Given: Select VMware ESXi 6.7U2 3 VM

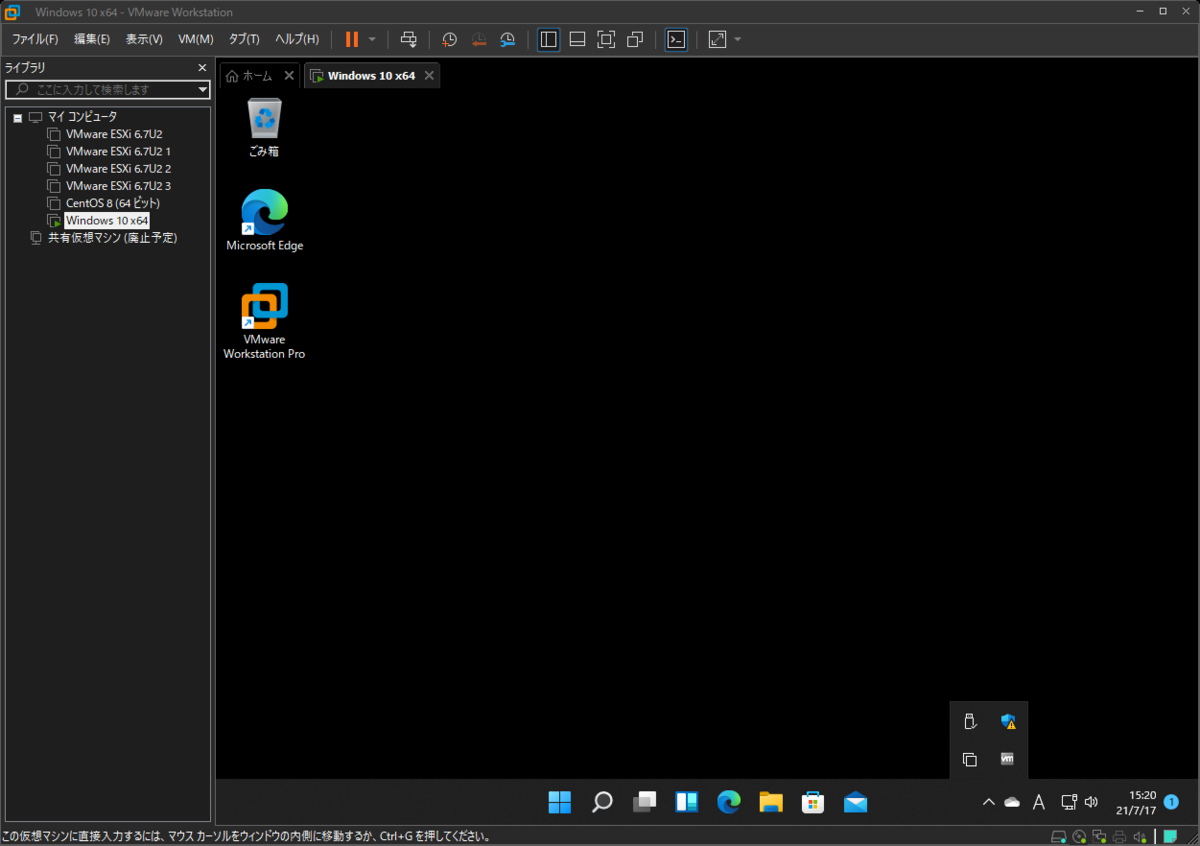Looking at the screenshot, I should (117, 185).
